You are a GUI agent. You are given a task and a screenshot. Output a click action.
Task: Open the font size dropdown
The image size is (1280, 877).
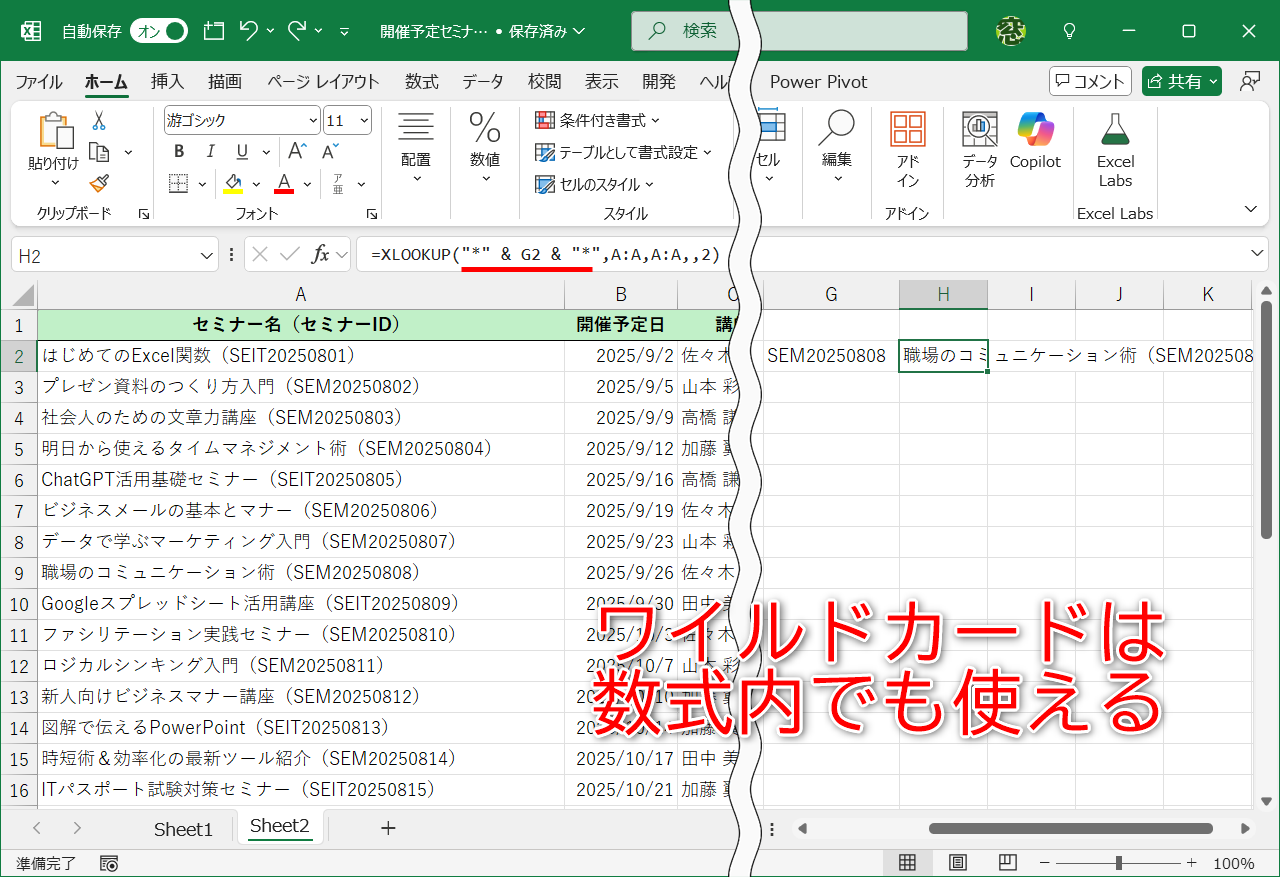point(362,119)
